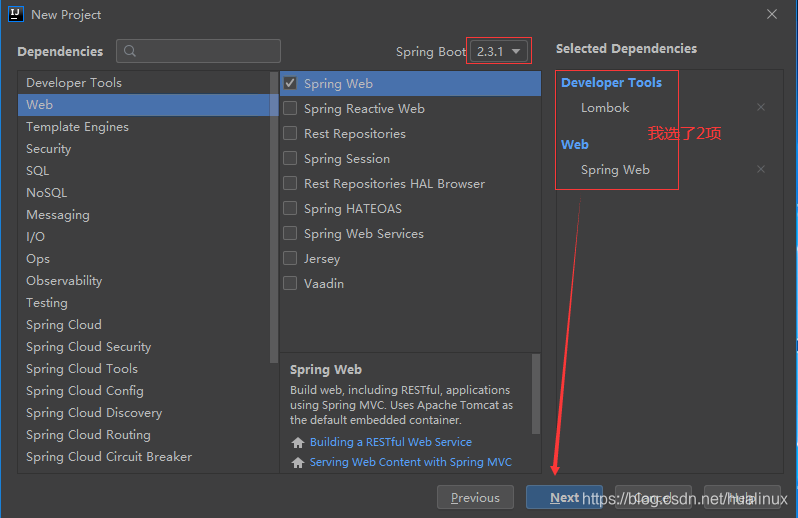This screenshot has height=518, width=798.
Task: Enable Spring Reactive Web checkbox
Action: (290, 108)
